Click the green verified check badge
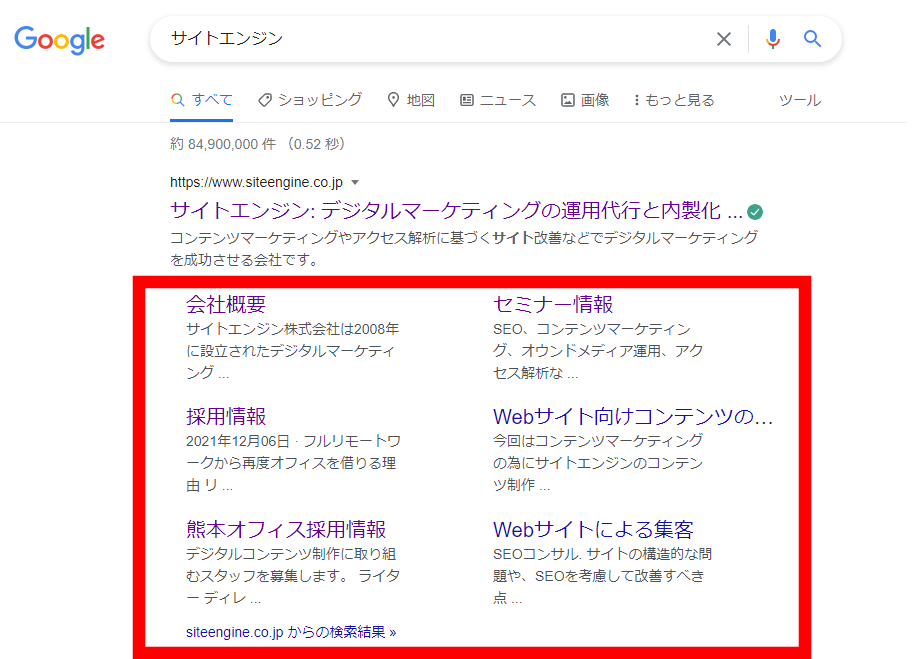Screen dimensions: 918x659 [x=755, y=212]
